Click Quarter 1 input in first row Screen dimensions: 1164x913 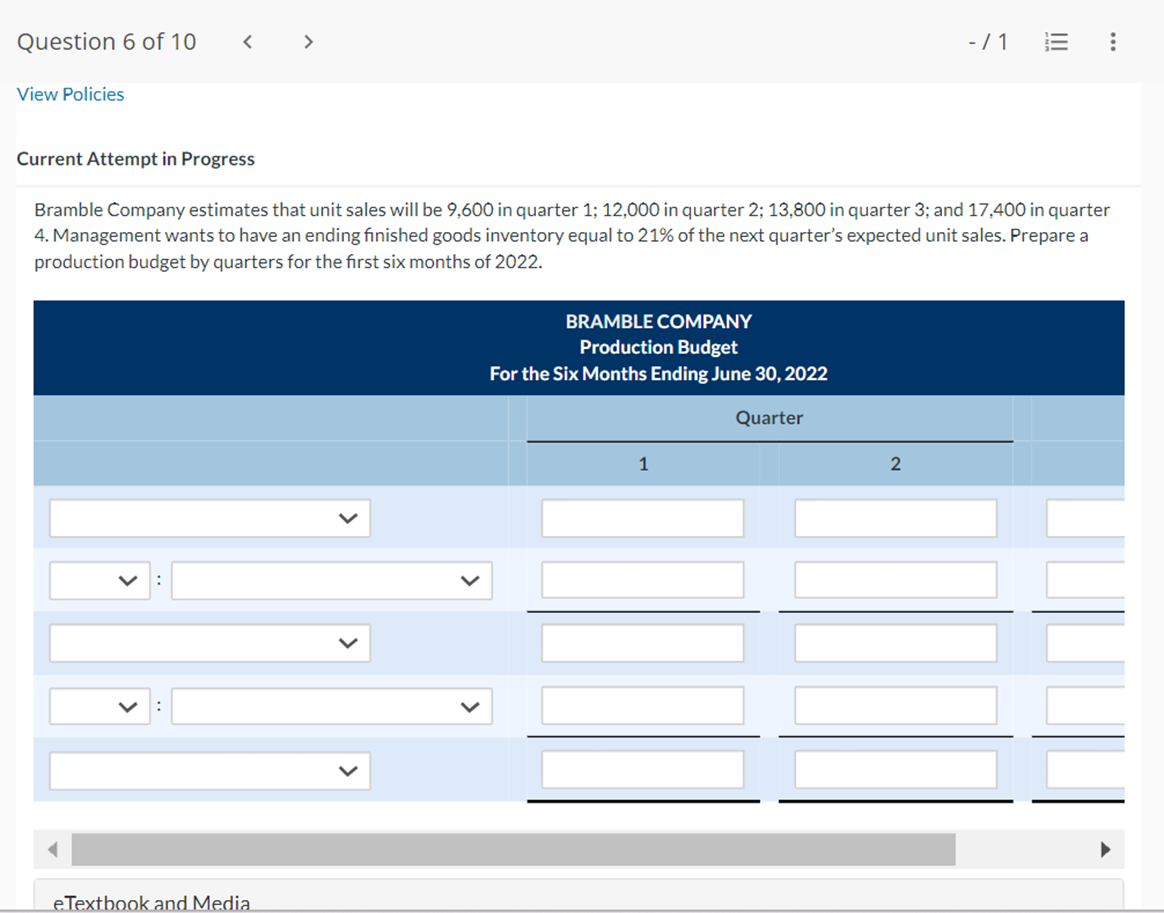click(643, 518)
